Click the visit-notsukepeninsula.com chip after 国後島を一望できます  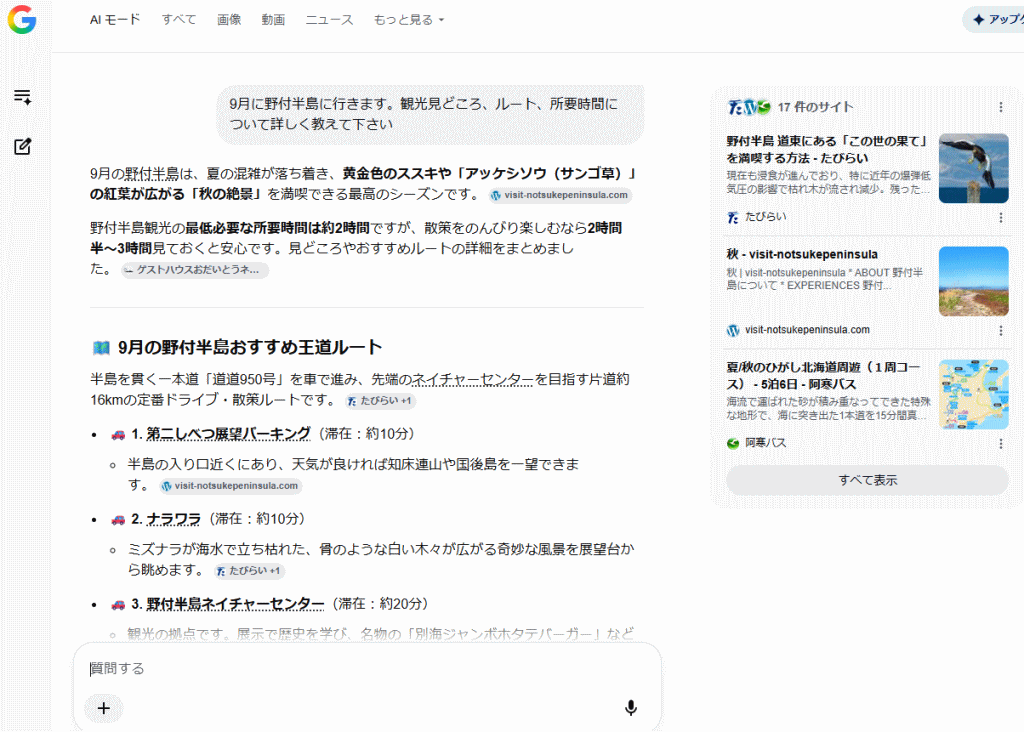coord(231,486)
